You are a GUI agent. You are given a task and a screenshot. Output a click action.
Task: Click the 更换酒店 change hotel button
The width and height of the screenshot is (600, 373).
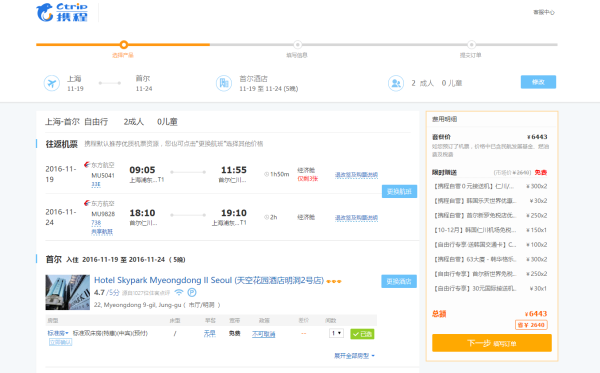pyautogui.click(x=399, y=281)
